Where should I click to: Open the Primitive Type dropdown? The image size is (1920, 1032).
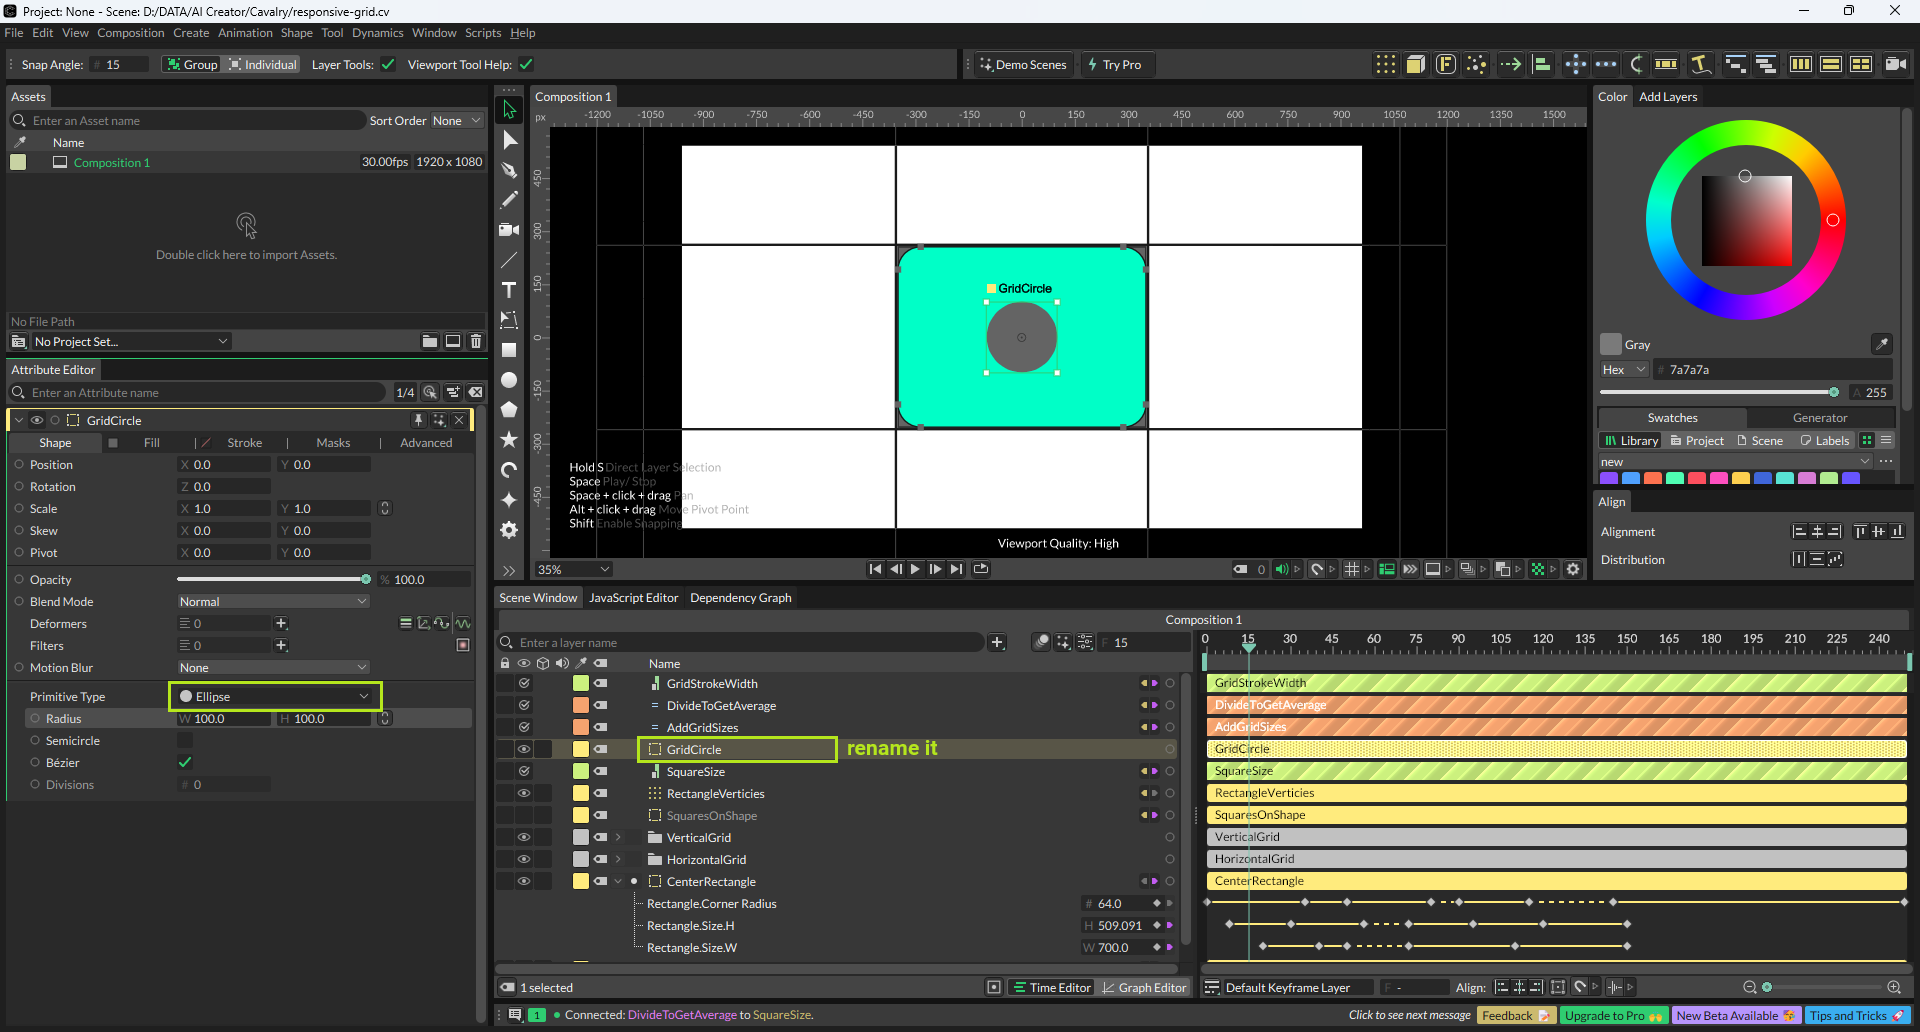(x=275, y=697)
